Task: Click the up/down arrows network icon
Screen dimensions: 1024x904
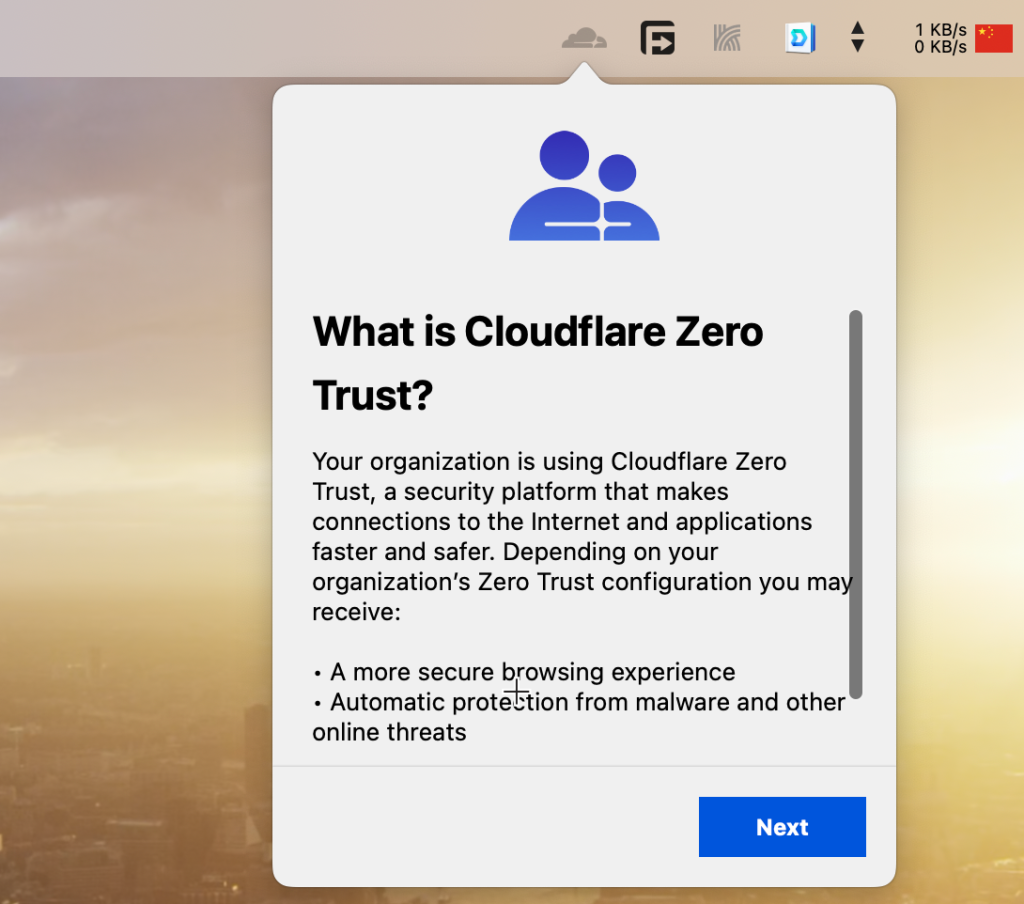Action: 857,37
